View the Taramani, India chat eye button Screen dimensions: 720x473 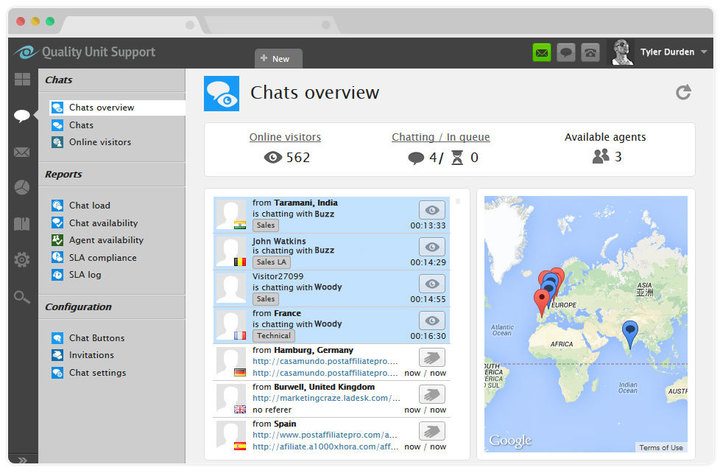tap(432, 210)
